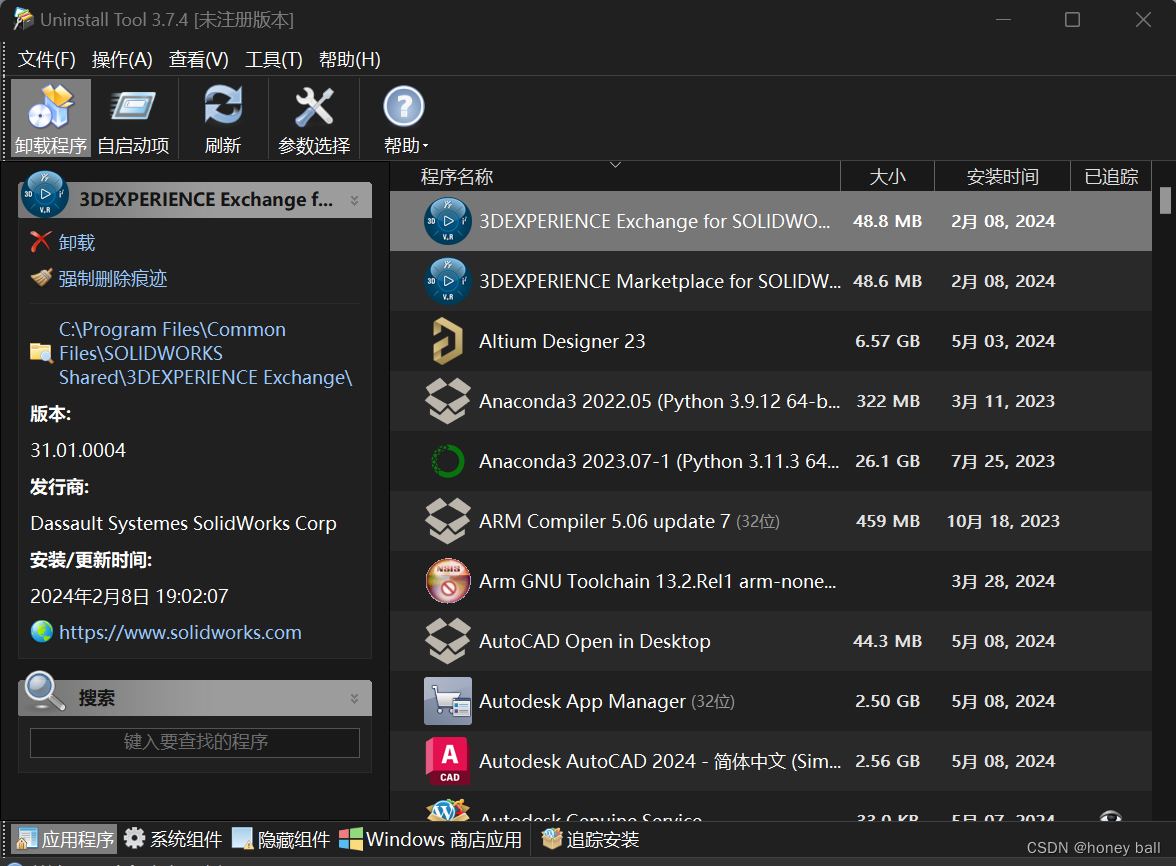Select Autodesk AutoCAD 2024 - 简体中文 entry
The image size is (1176, 866).
tap(771, 761)
